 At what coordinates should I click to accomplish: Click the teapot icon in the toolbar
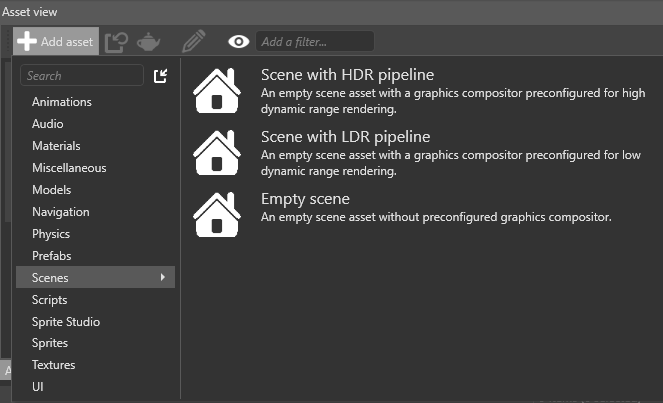[149, 41]
